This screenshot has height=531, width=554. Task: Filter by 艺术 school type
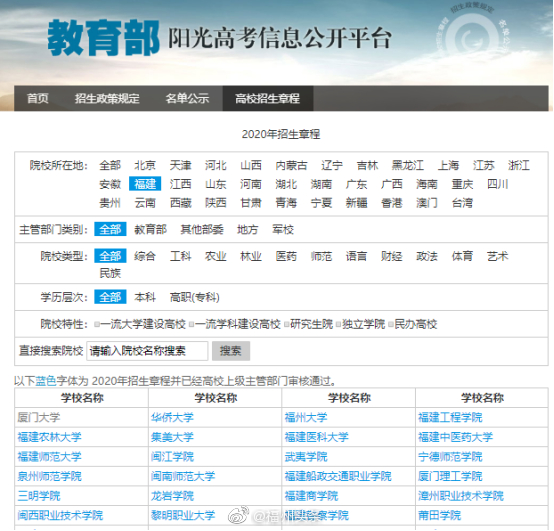click(497, 256)
